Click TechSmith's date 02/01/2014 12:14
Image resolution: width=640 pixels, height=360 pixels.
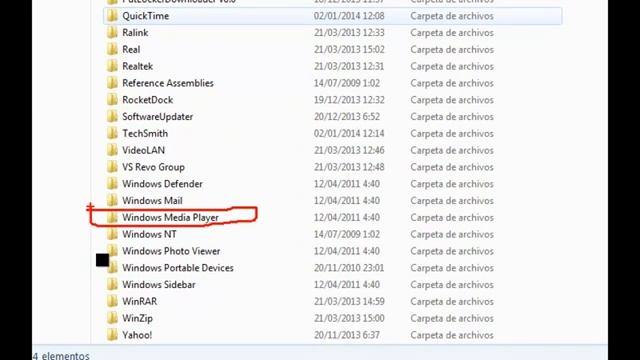(349, 133)
